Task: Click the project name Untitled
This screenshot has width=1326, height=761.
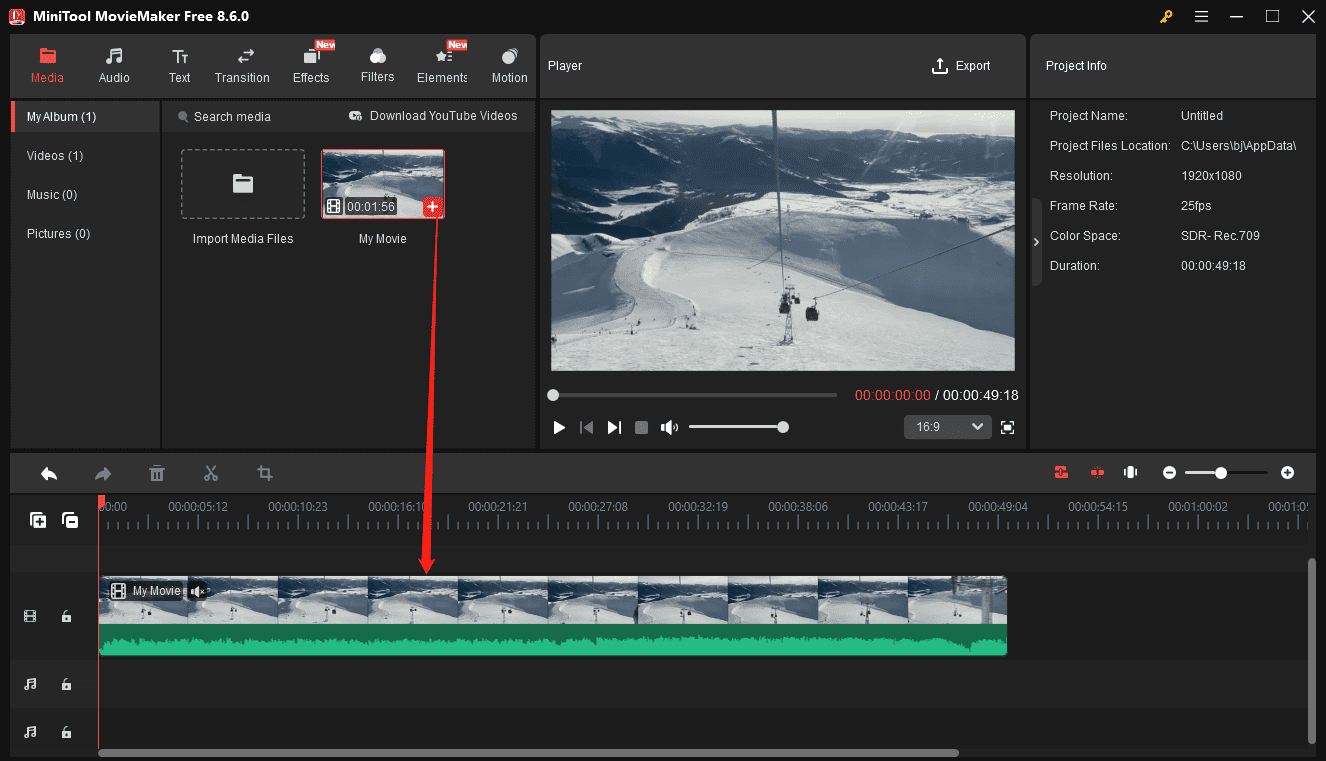Action: click(x=1202, y=116)
